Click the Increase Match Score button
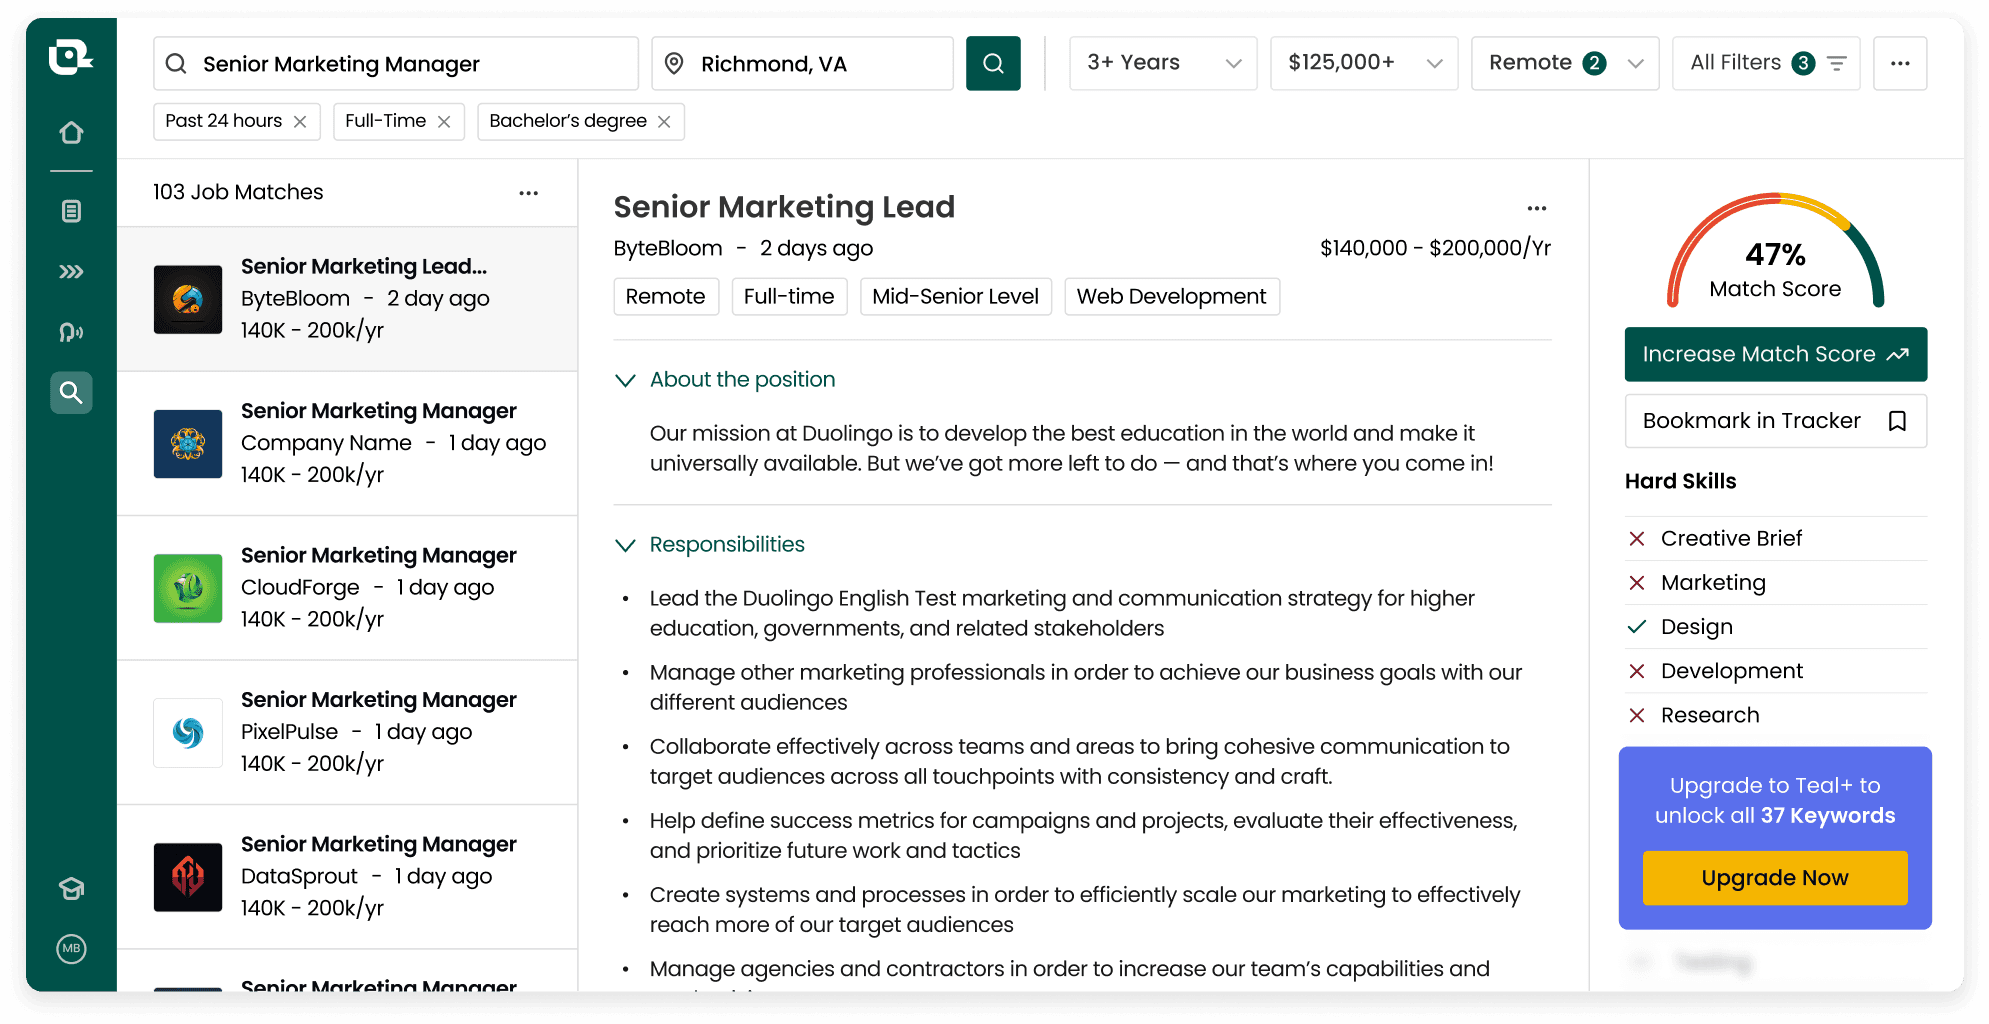Image resolution: width=1989 pixels, height=1024 pixels. tap(1776, 354)
